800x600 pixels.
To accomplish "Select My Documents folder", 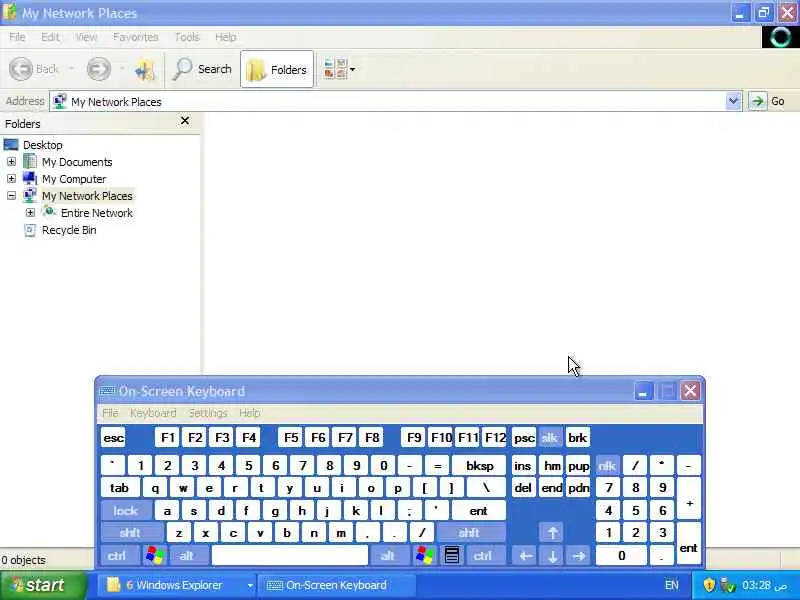I will (77, 162).
